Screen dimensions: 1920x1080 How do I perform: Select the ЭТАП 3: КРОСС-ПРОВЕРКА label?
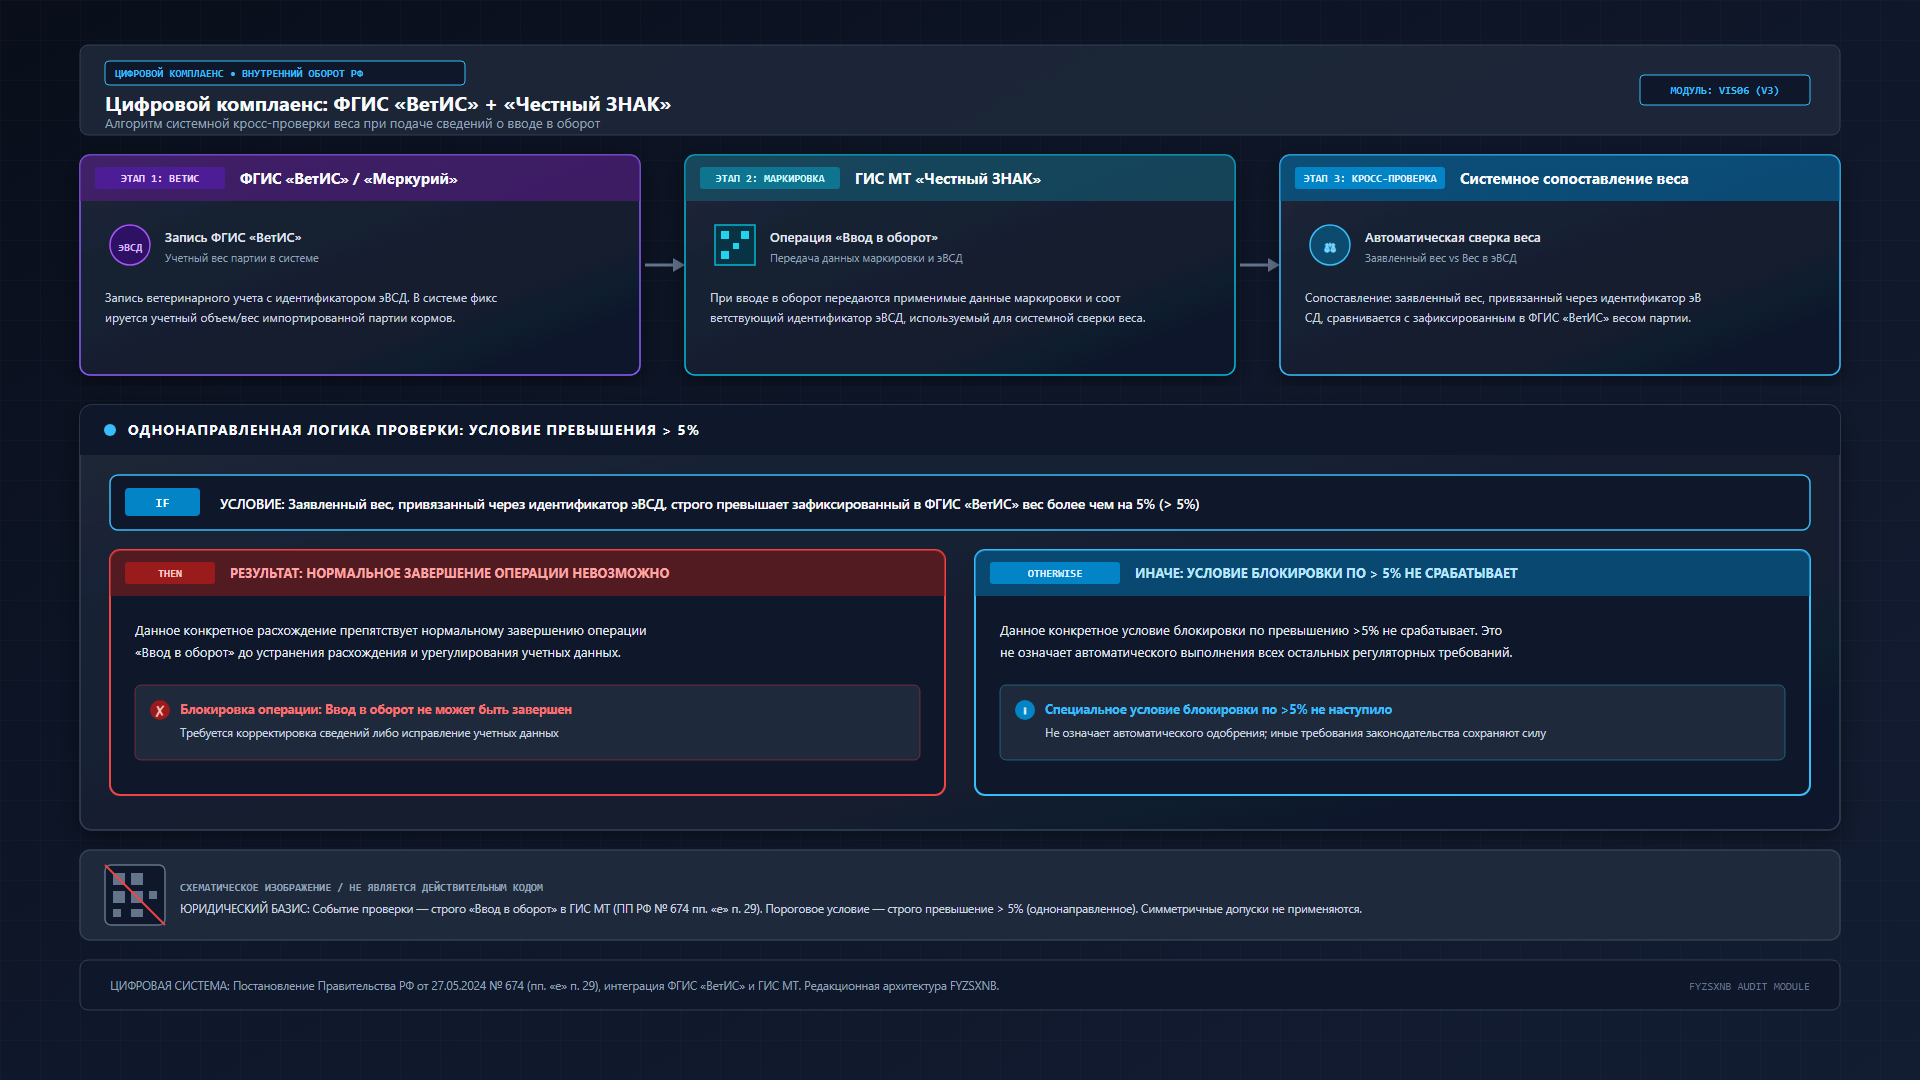(x=1370, y=178)
